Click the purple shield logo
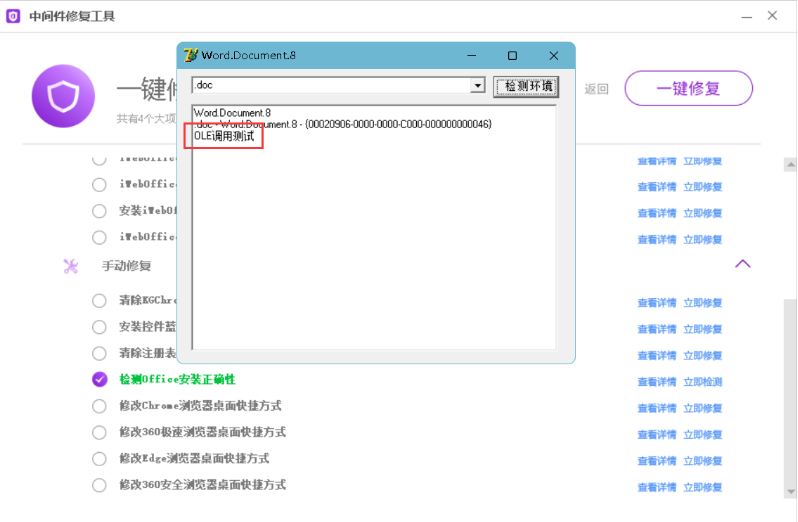The height and width of the screenshot is (522, 798). pyautogui.click(x=63, y=96)
